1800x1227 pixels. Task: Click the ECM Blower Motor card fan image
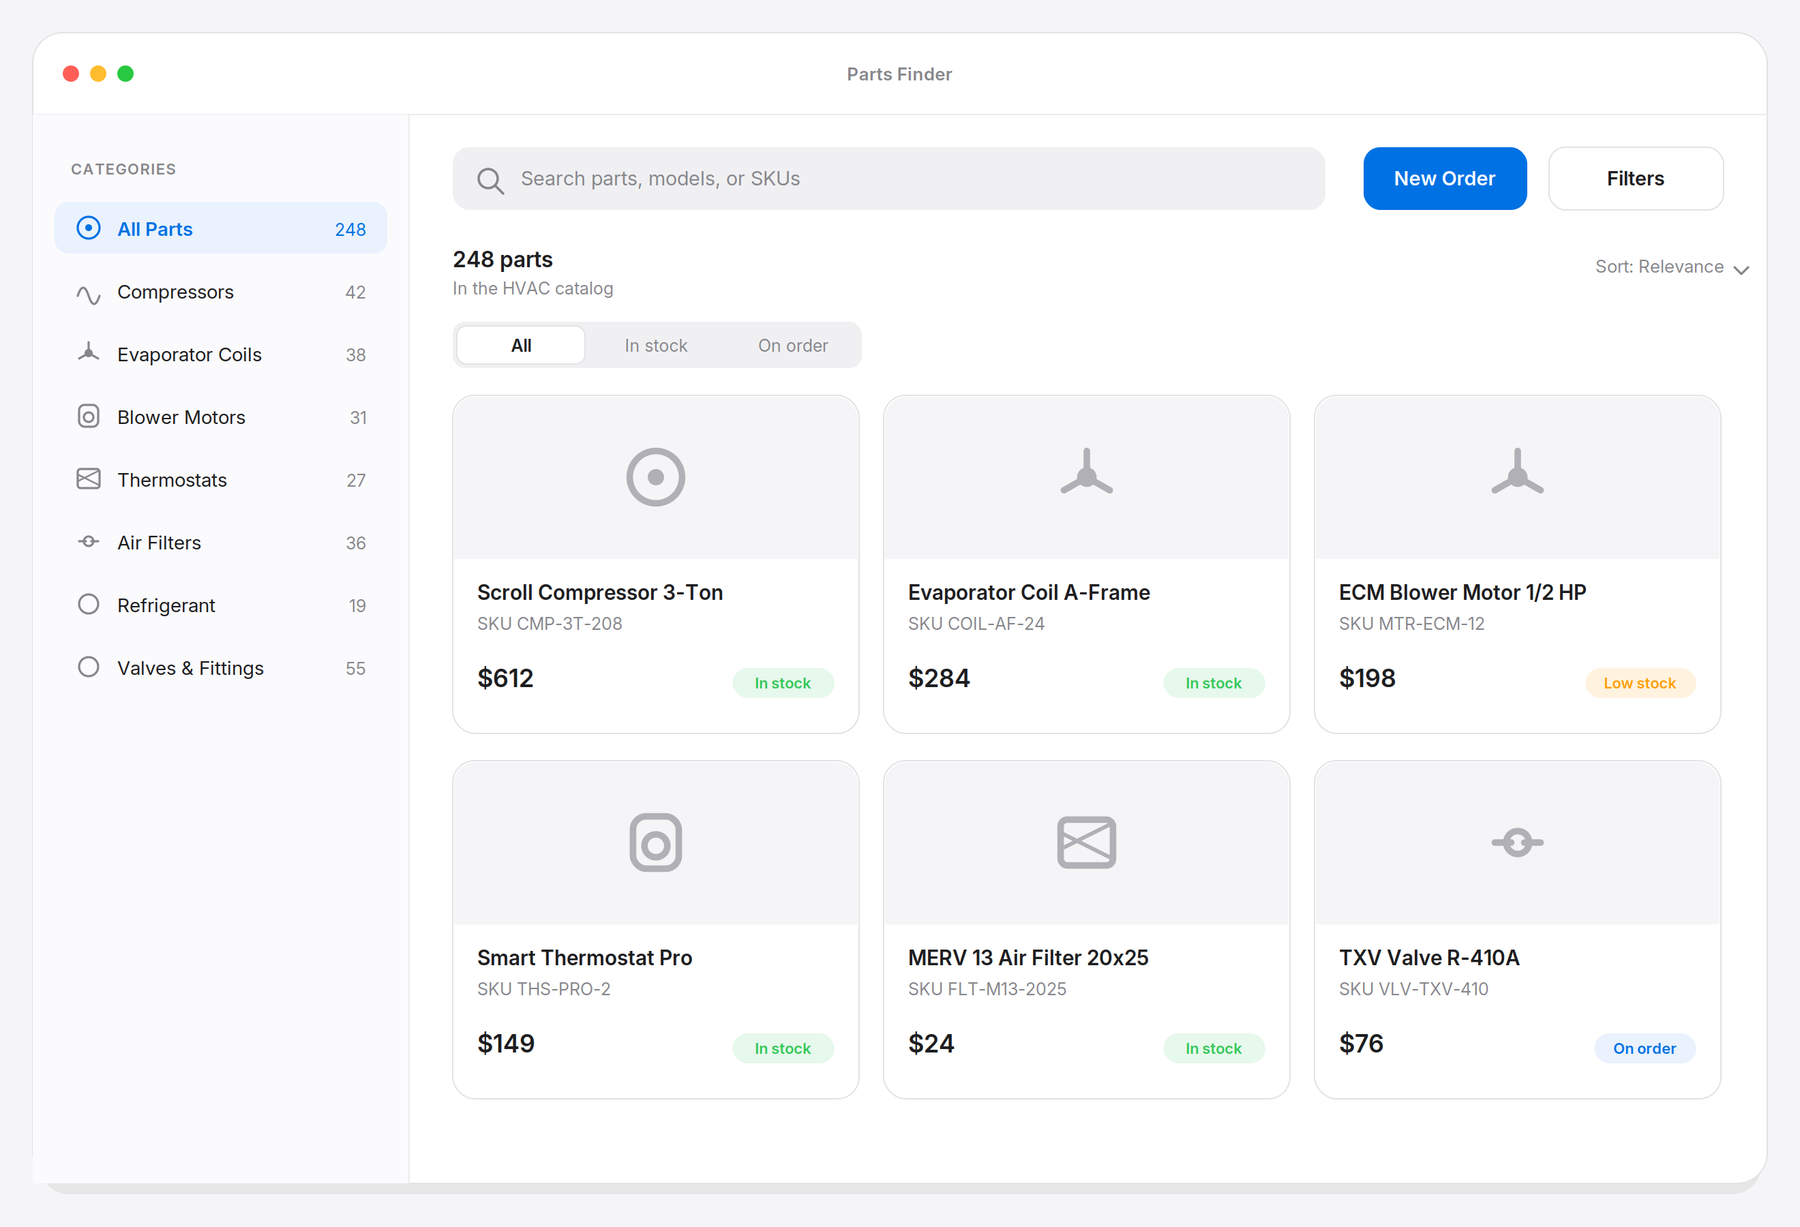click(x=1518, y=477)
